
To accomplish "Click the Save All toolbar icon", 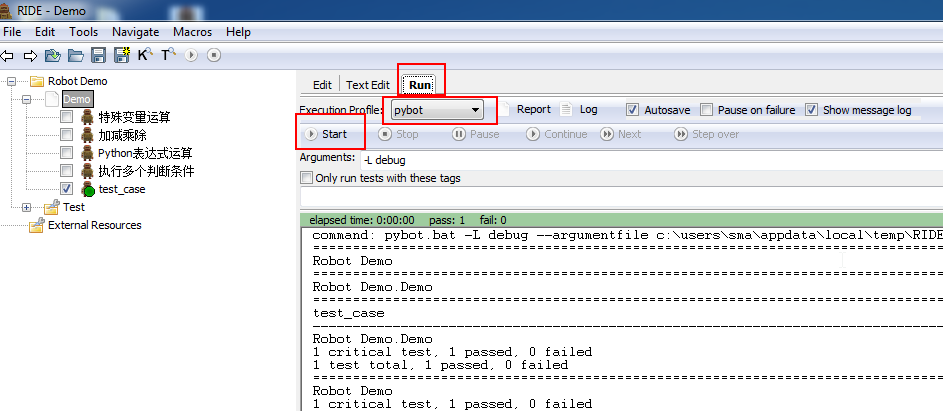I will point(122,55).
